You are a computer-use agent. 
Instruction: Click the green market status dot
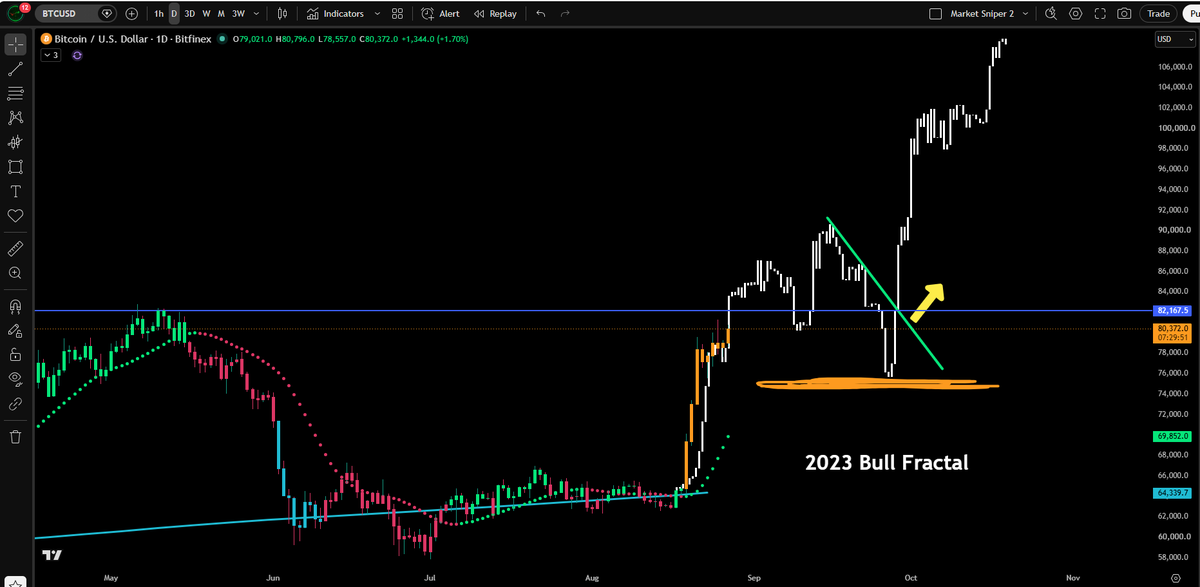pyautogui.click(x=222, y=39)
